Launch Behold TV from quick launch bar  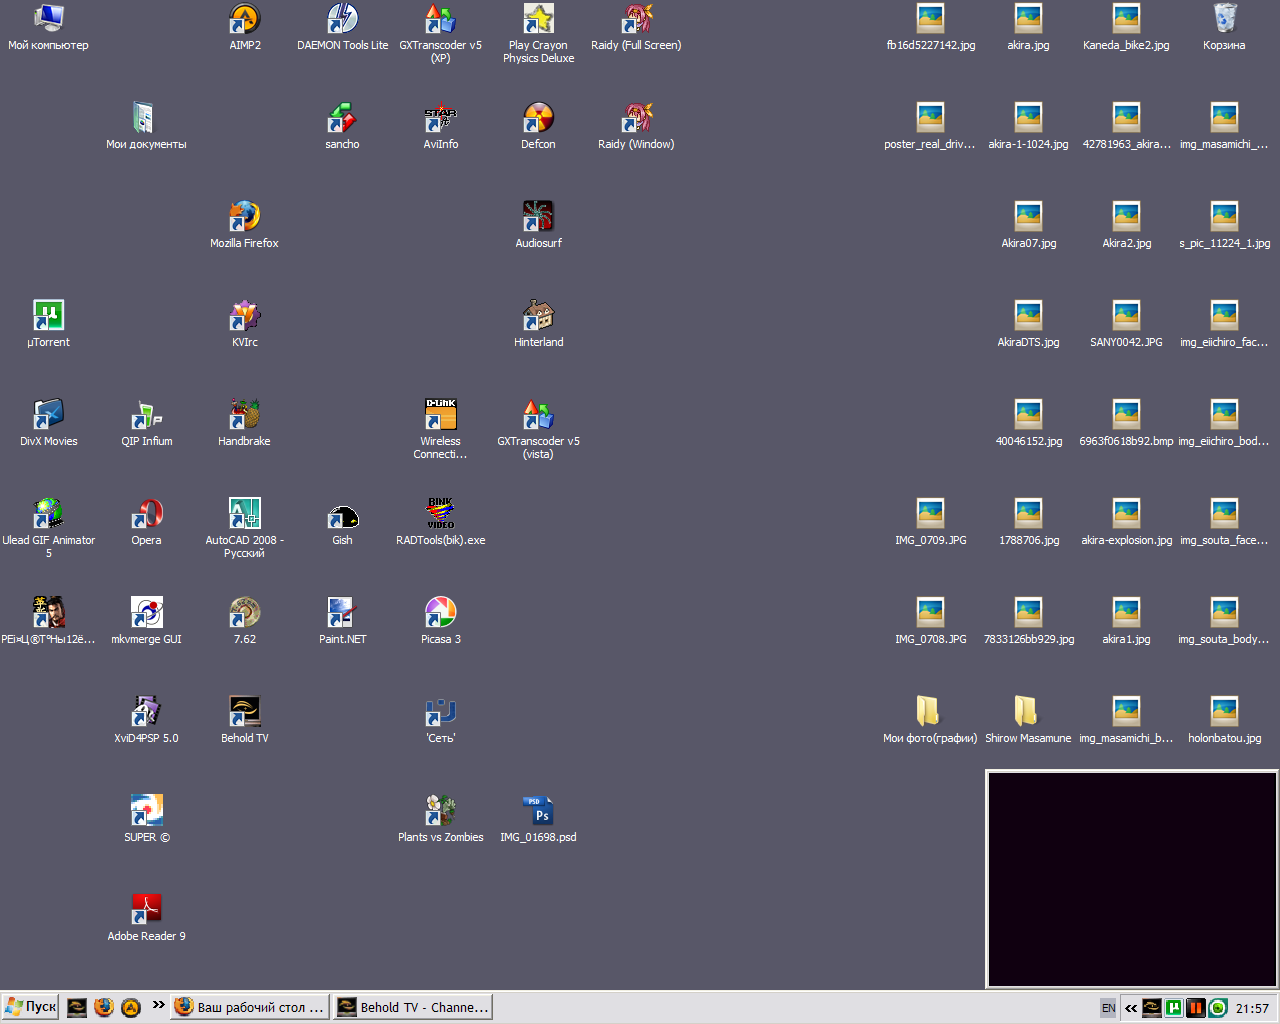click(x=77, y=1007)
